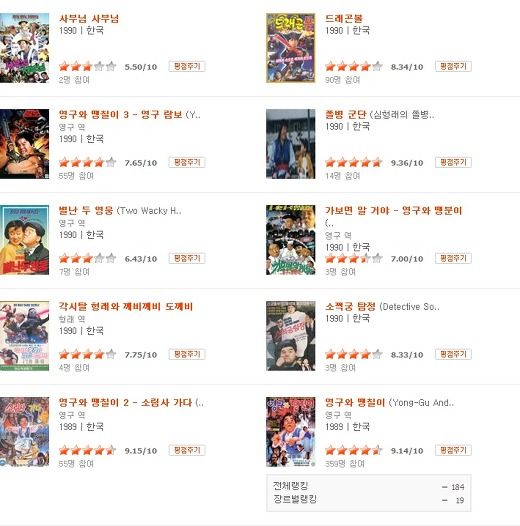Screen dimensions: 520x526
Task: Click the star rating icons for 드래곤볼
Action: click(354, 66)
